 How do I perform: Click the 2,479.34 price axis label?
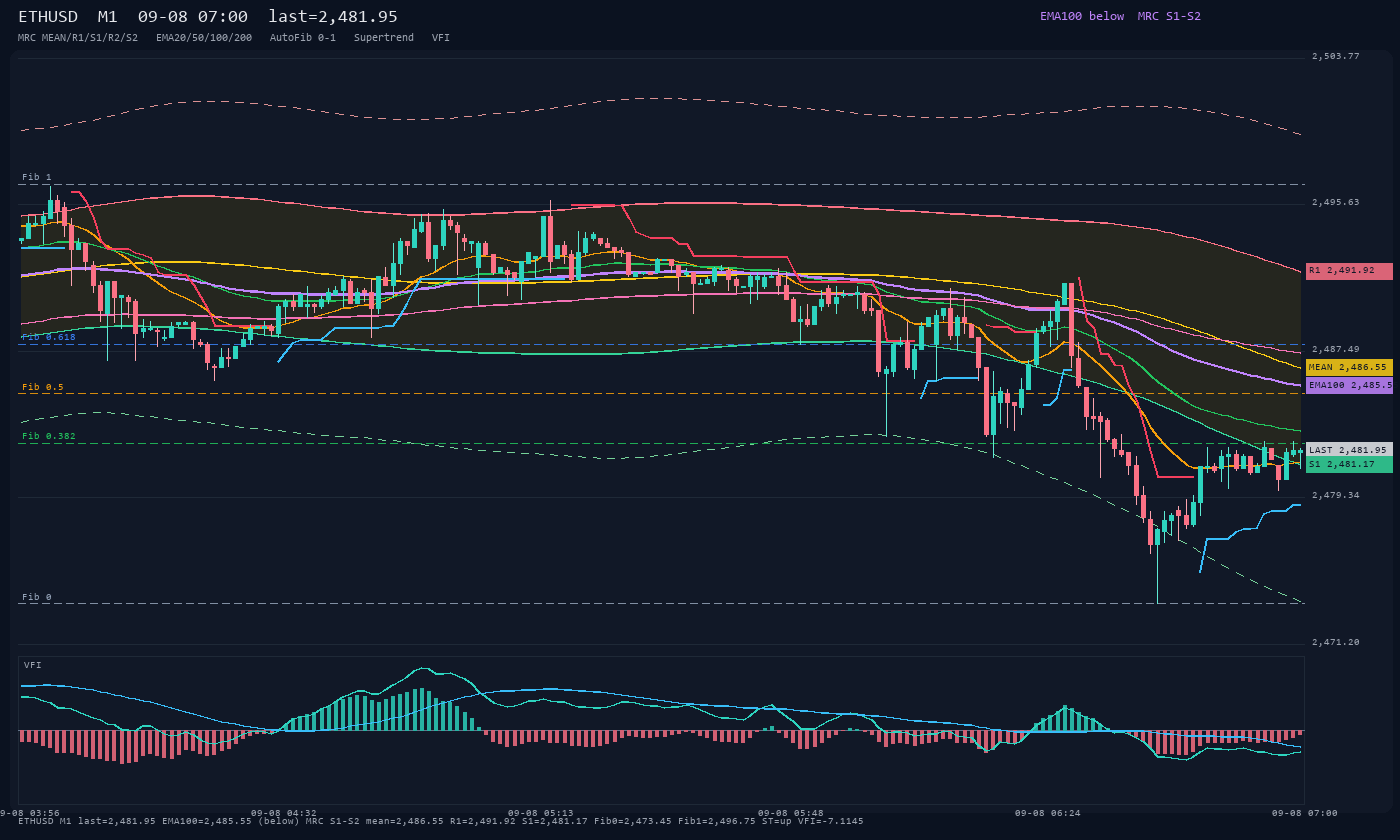(x=1336, y=495)
